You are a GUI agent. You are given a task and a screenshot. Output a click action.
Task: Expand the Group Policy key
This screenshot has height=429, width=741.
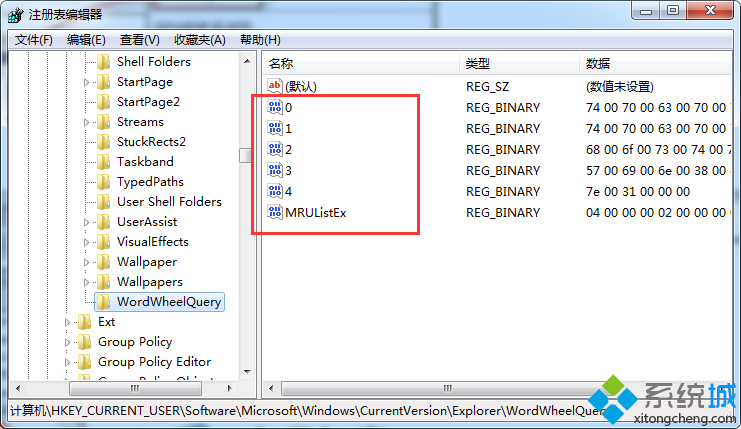67,342
